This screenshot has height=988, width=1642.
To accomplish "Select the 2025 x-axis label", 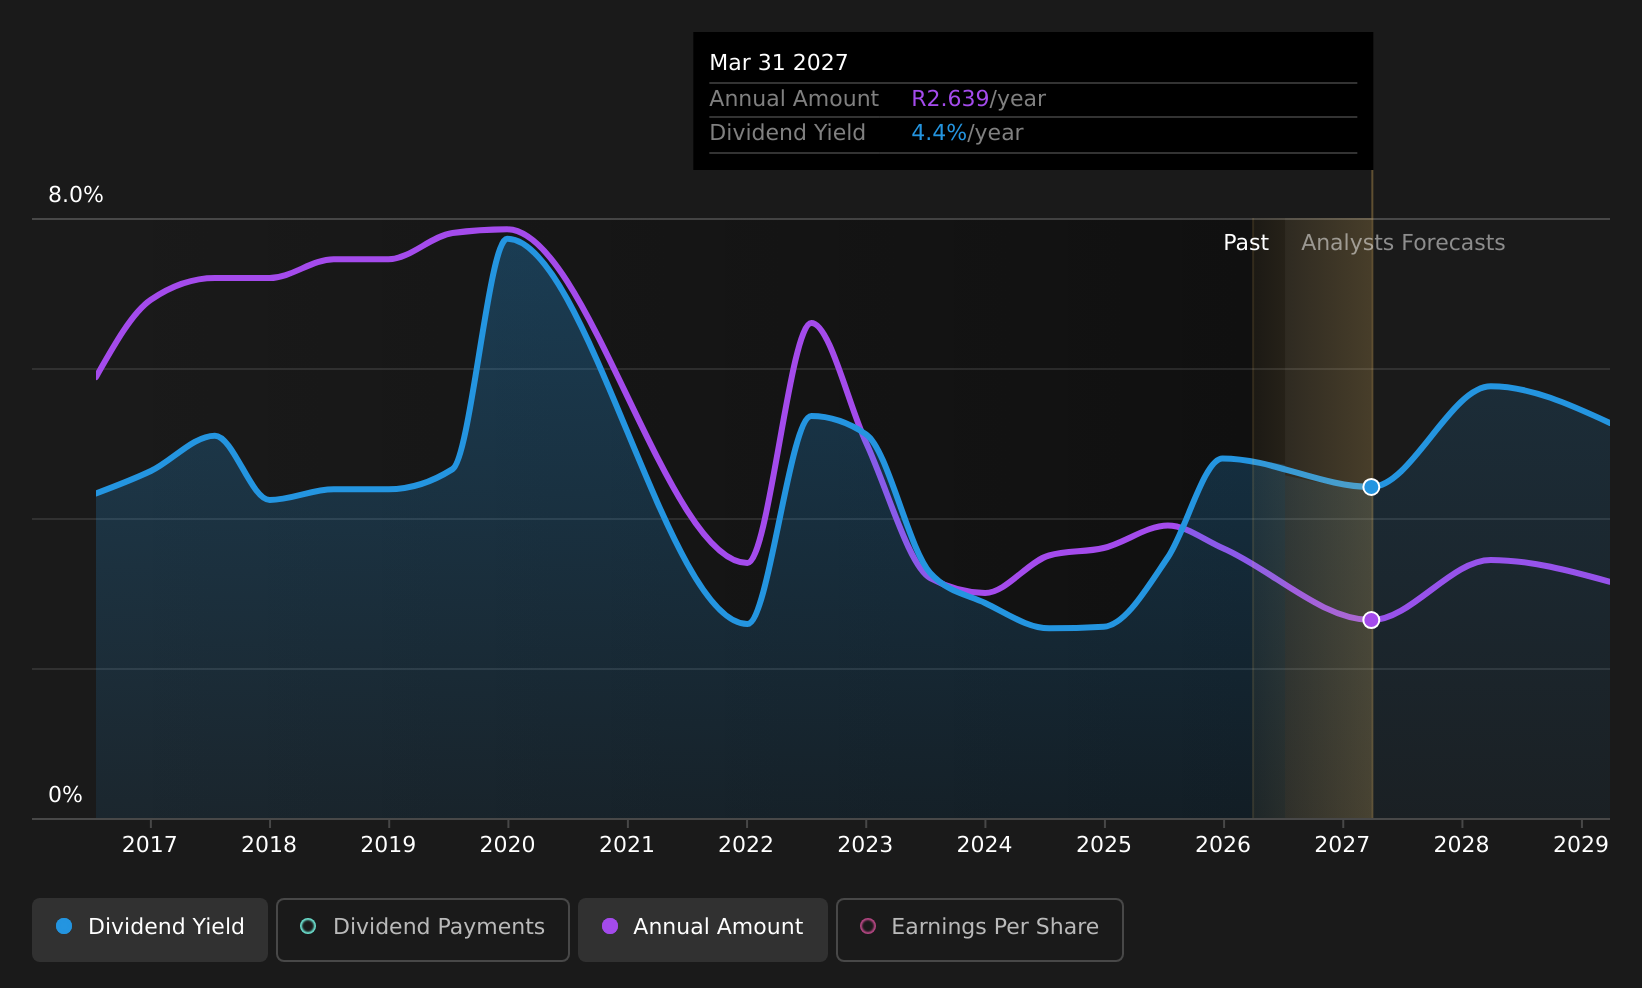I will pyautogui.click(x=1104, y=845).
